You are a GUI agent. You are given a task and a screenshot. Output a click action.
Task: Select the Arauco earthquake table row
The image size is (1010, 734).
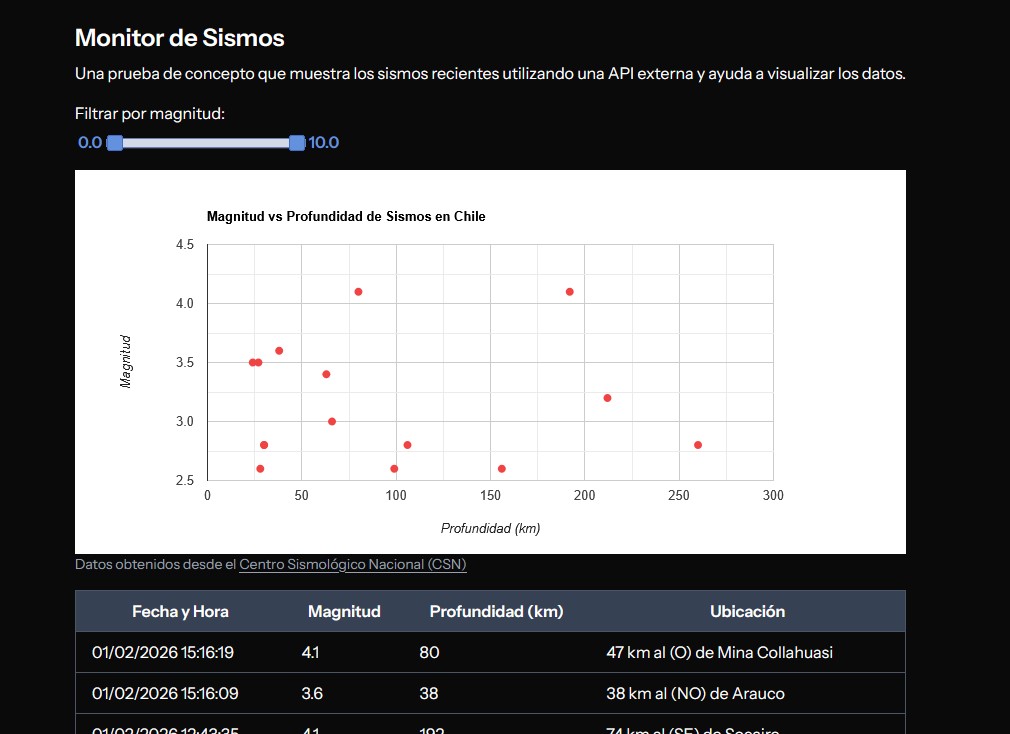coord(489,693)
